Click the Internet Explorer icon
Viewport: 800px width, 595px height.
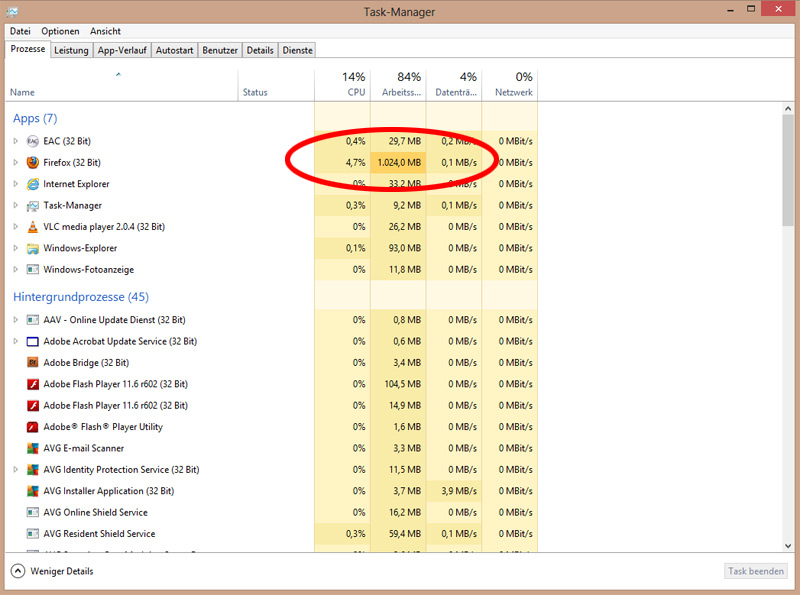33,184
